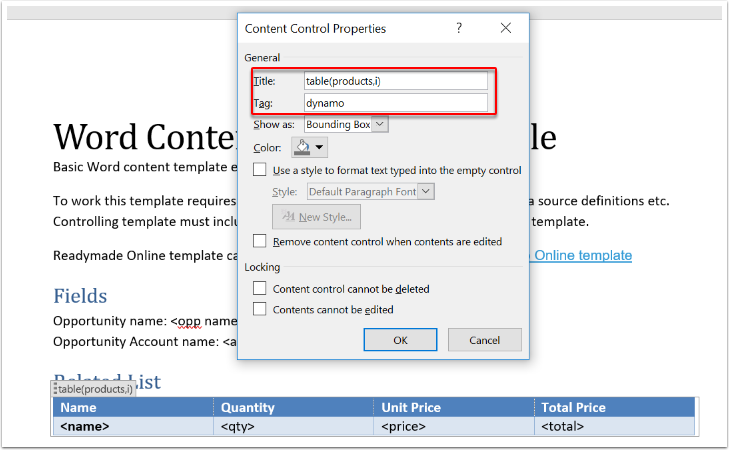Toggle 'Contents cannot be edited' checkbox
This screenshot has width=729, height=450.
tap(260, 309)
